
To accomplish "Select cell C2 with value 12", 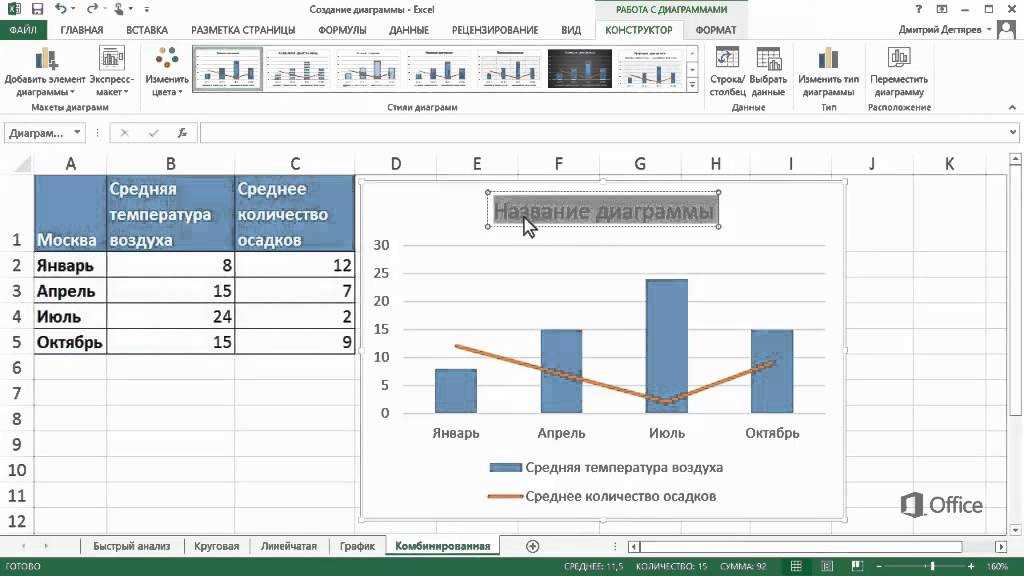I will 295,266.
